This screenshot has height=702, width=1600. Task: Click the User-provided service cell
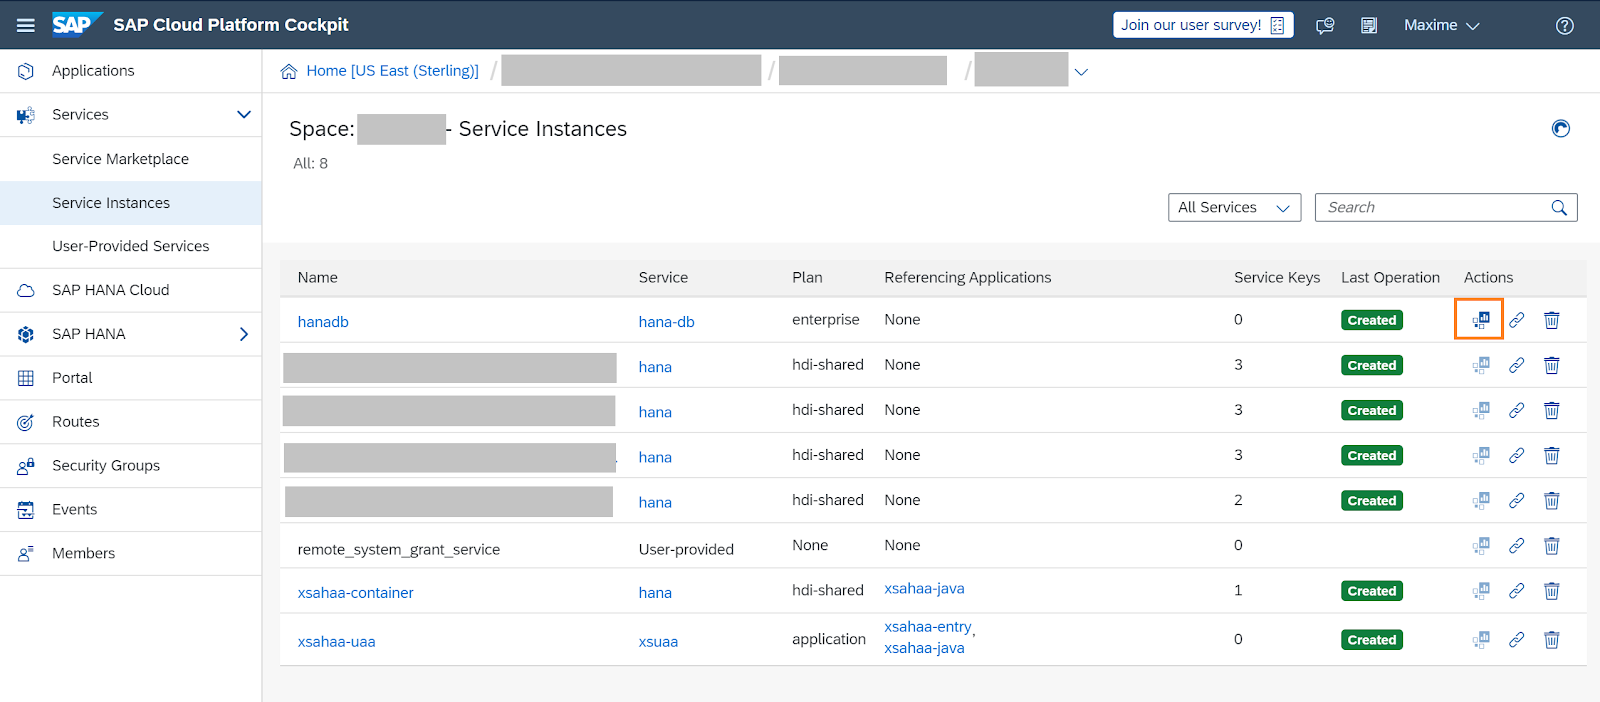[686, 550]
